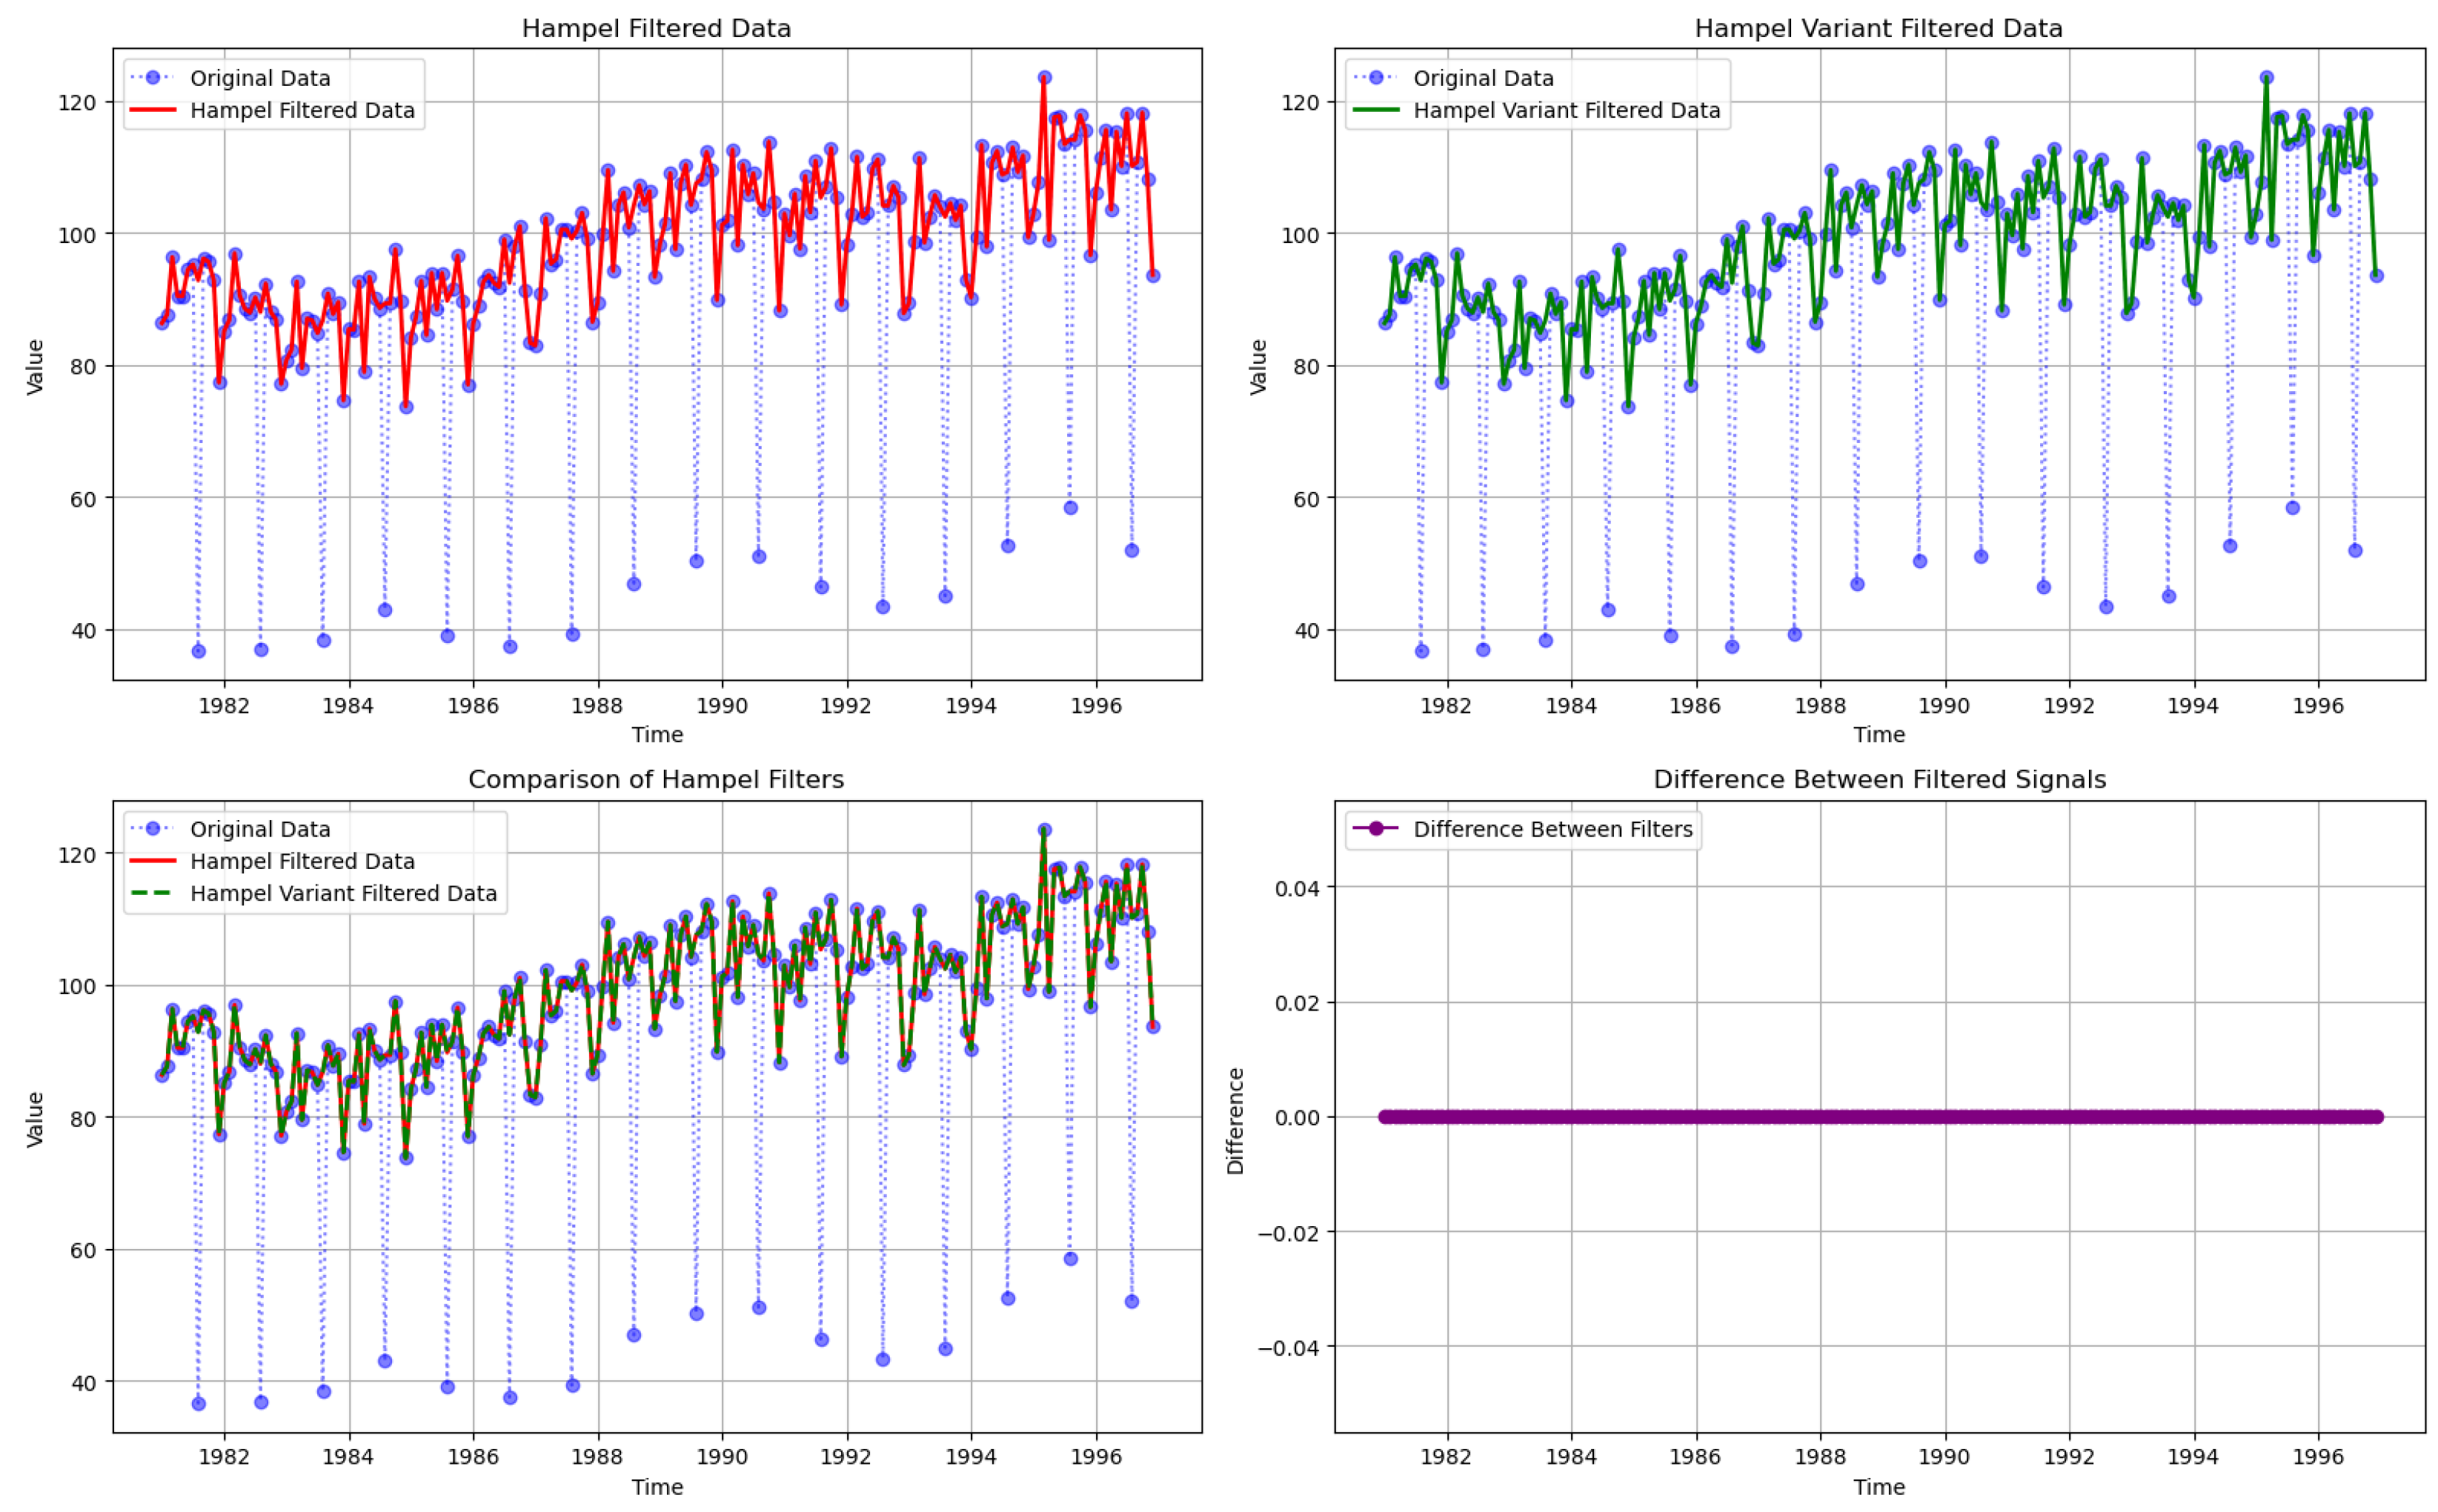Click the 'Hampel Variant Filtered Data' legend text in the comparison plot
Screen dimensions: 2438x1512
343,893
